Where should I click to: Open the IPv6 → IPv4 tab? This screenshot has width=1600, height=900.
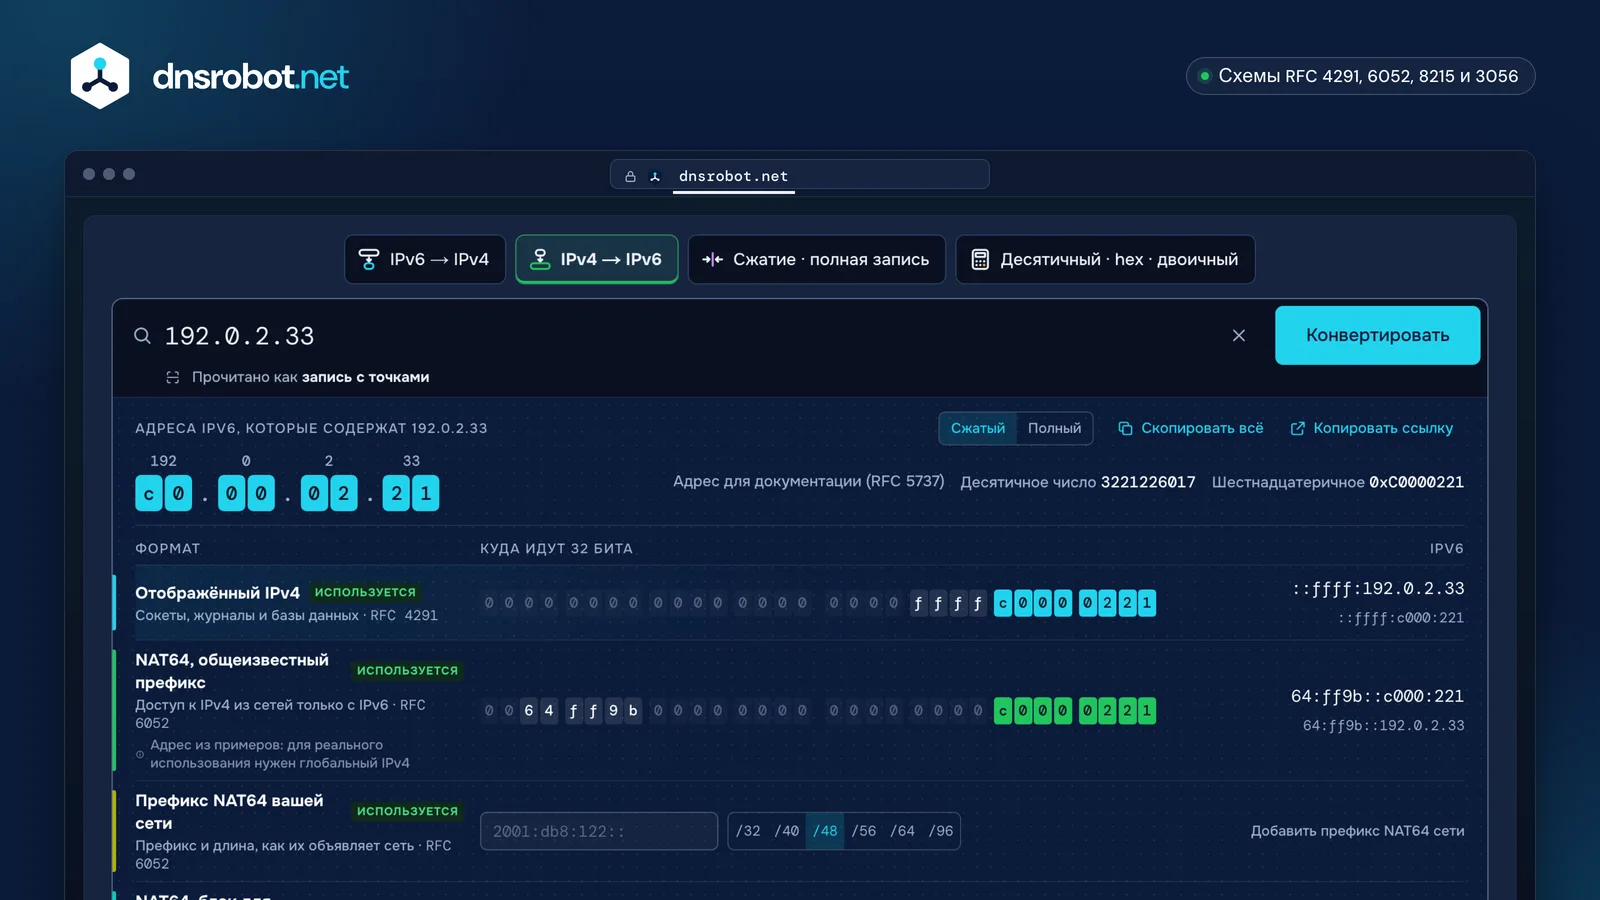[x=425, y=259]
